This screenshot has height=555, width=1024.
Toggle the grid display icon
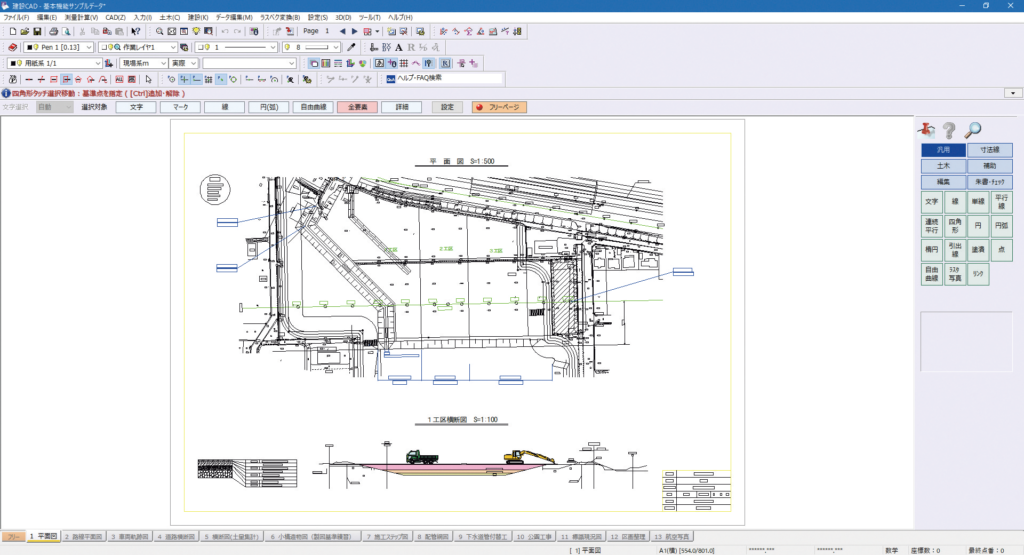coord(404,63)
